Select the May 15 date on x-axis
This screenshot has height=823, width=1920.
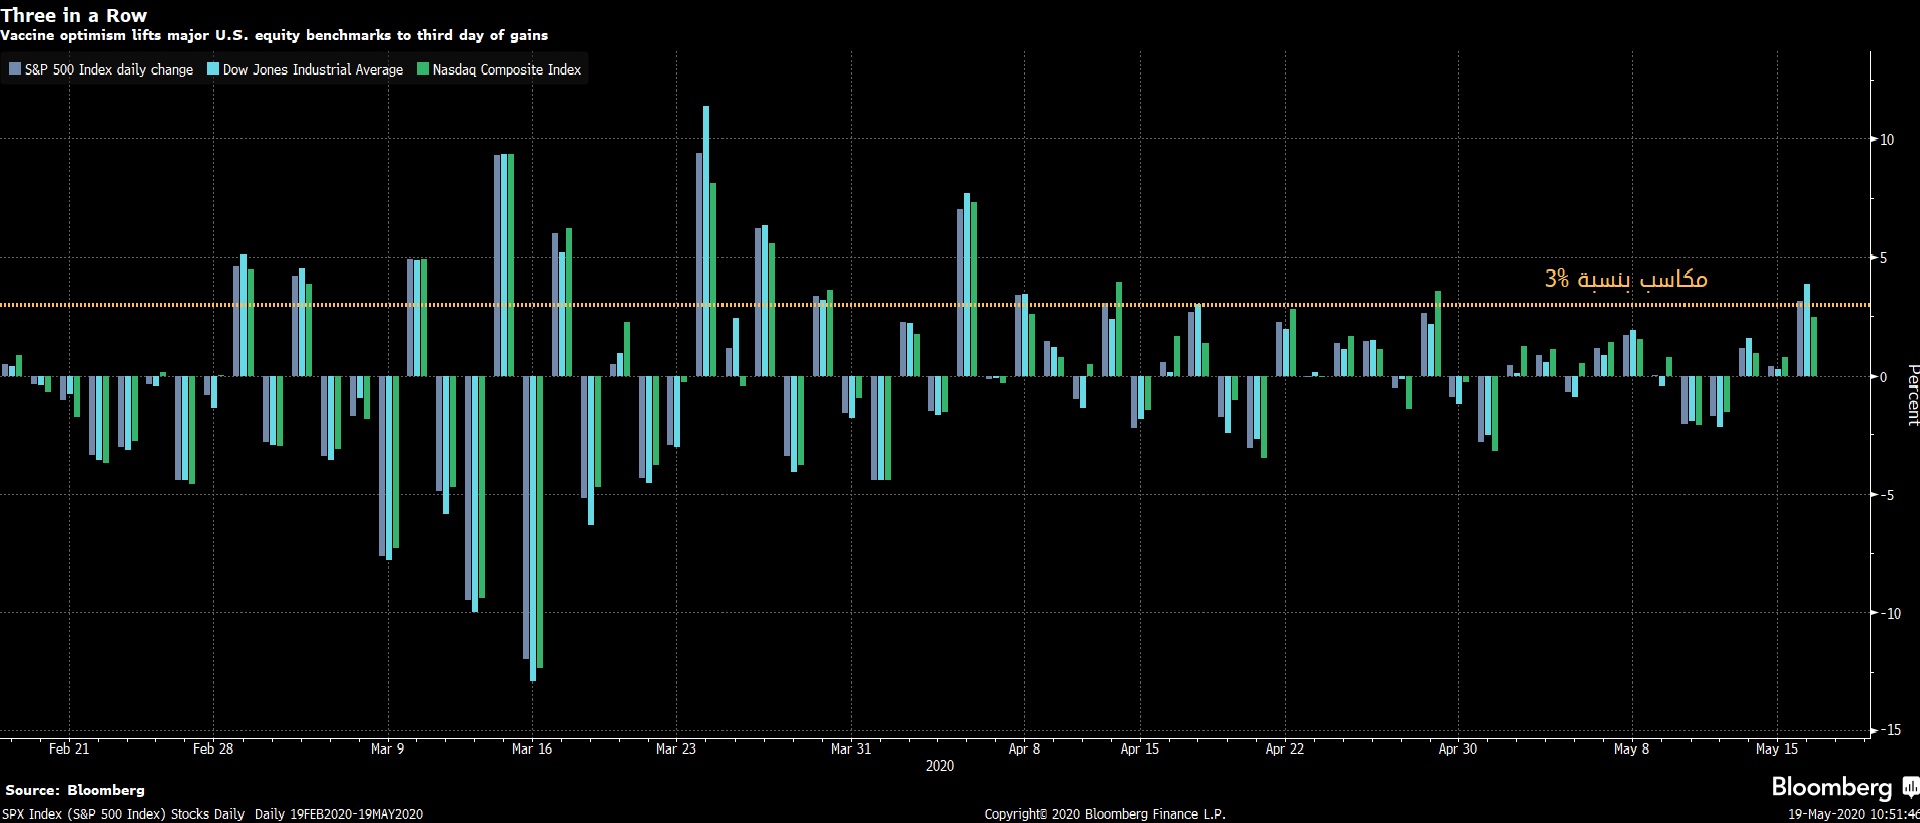1776,749
